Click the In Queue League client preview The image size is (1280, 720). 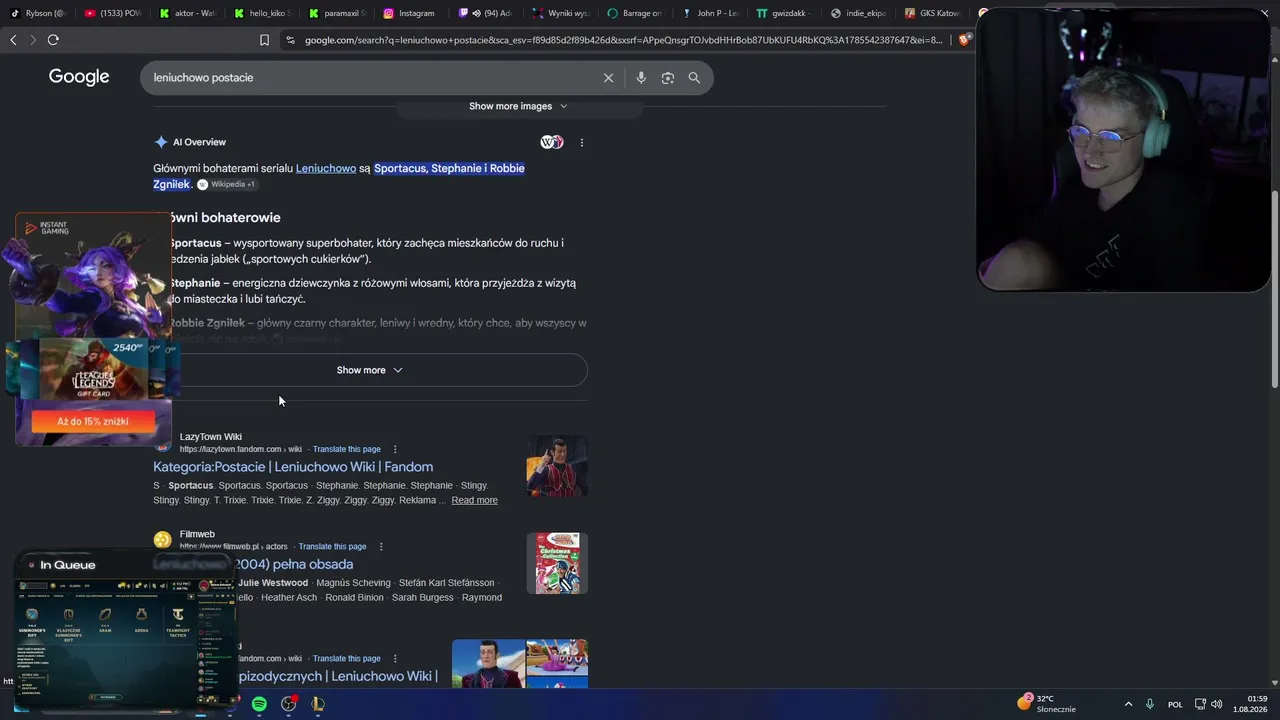tap(126, 630)
